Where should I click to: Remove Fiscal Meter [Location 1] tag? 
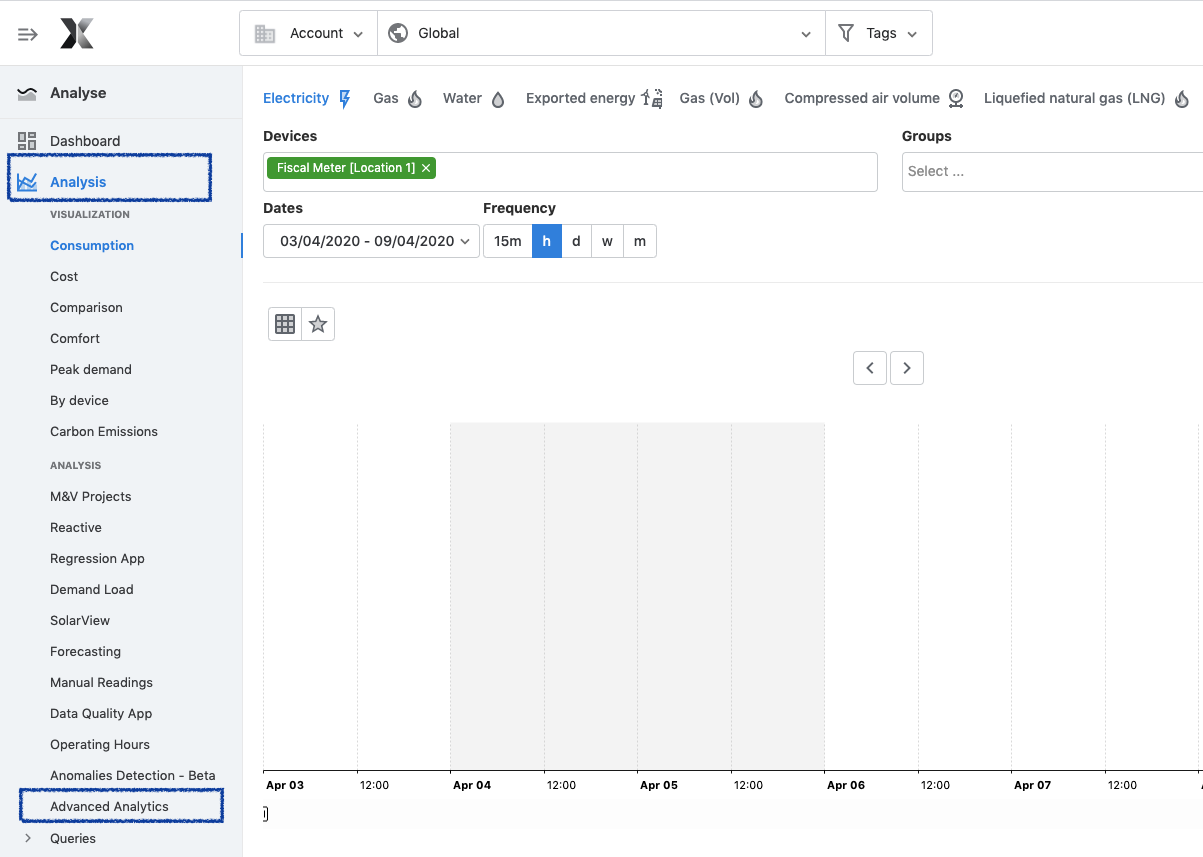point(426,168)
